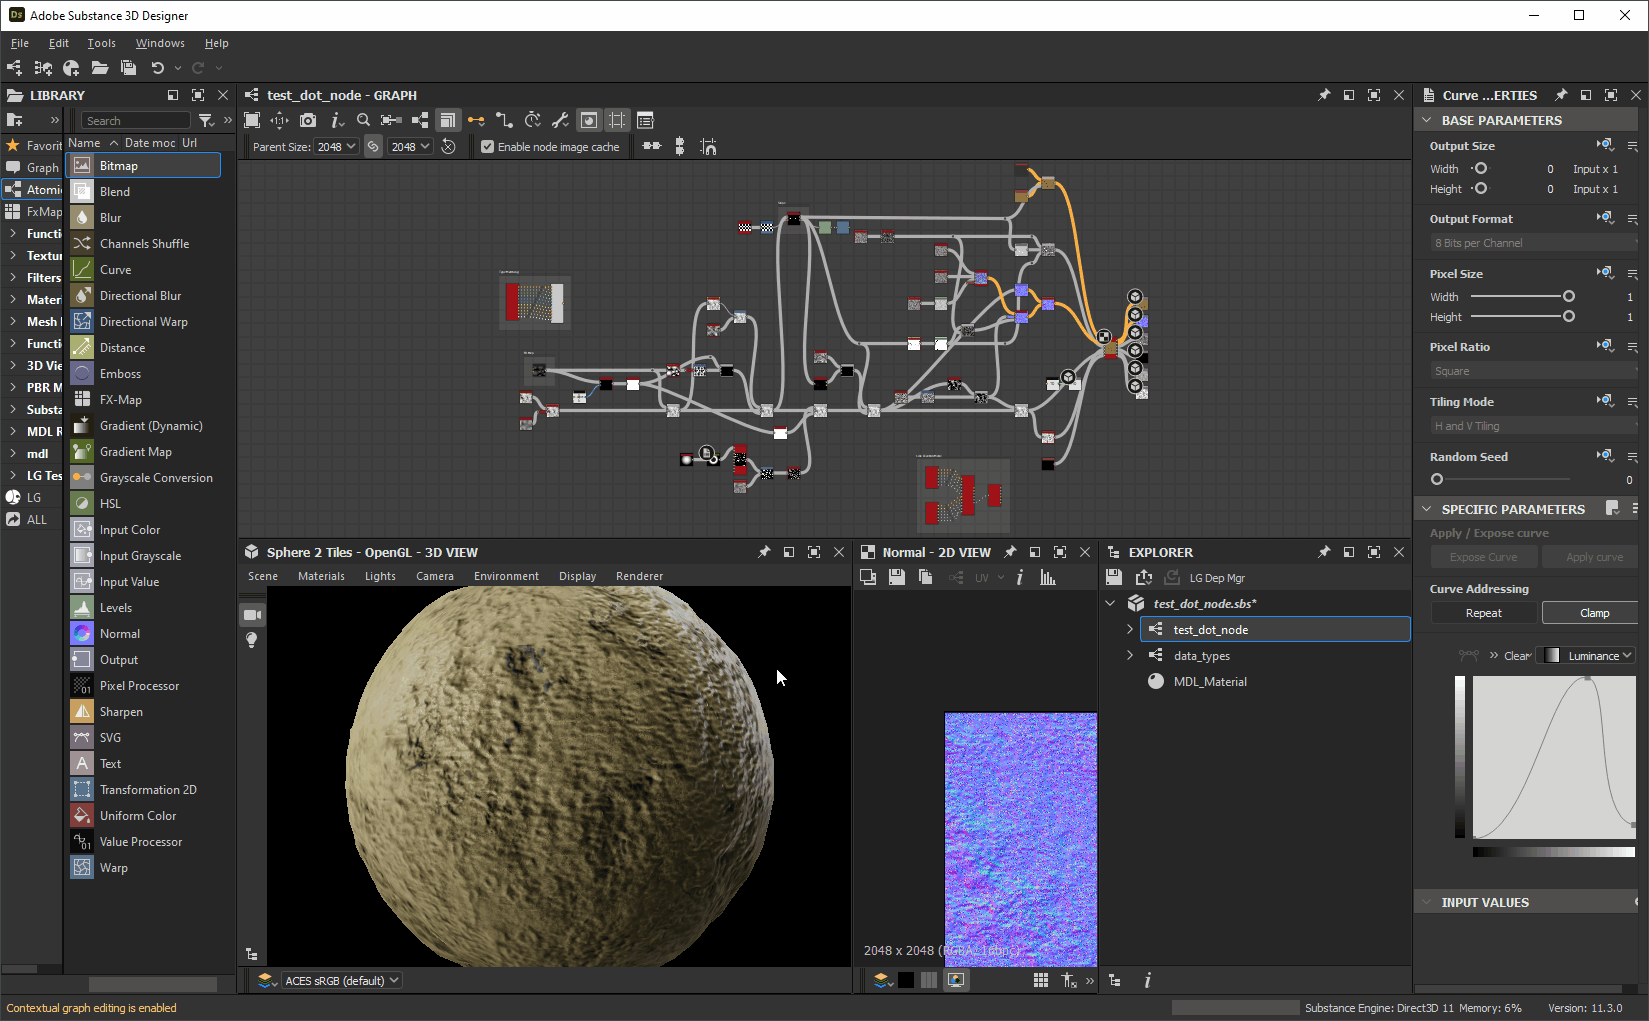Image resolution: width=1649 pixels, height=1021 pixels.
Task: Open the ACES sRGB color profile dropdown
Action: [x=342, y=980]
